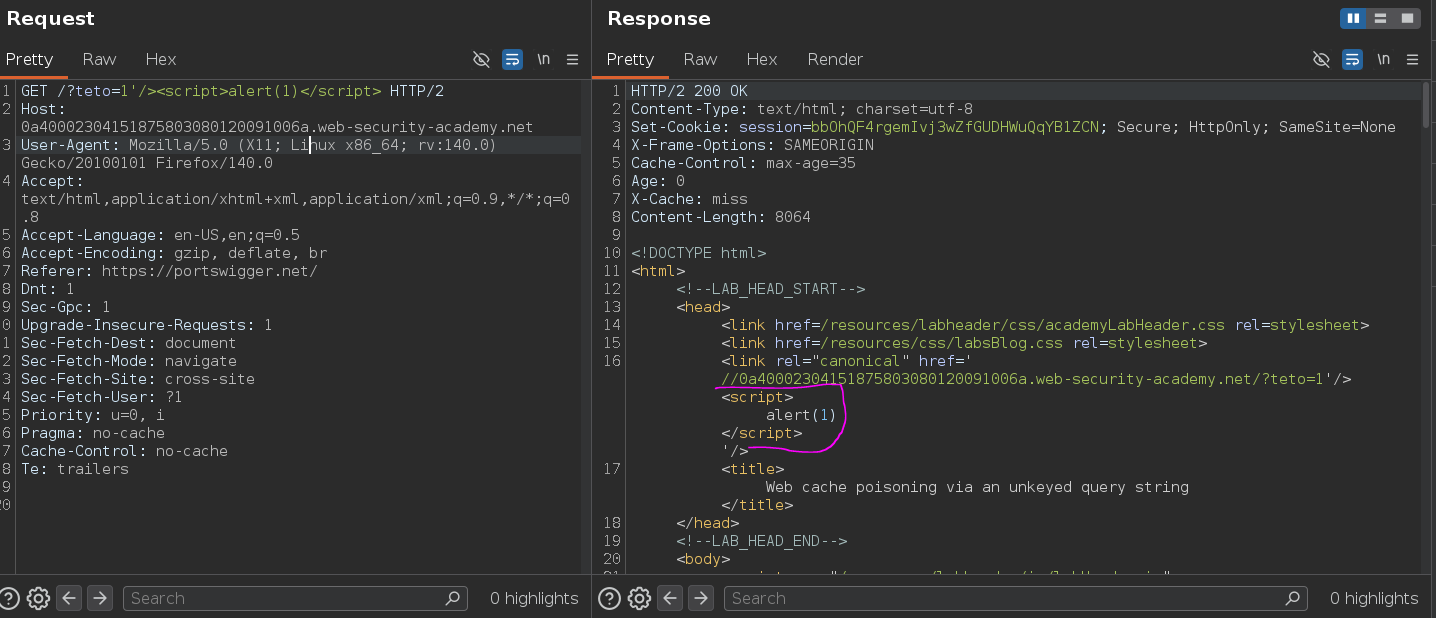
Task: Click the Referer header line
Action: [169, 271]
